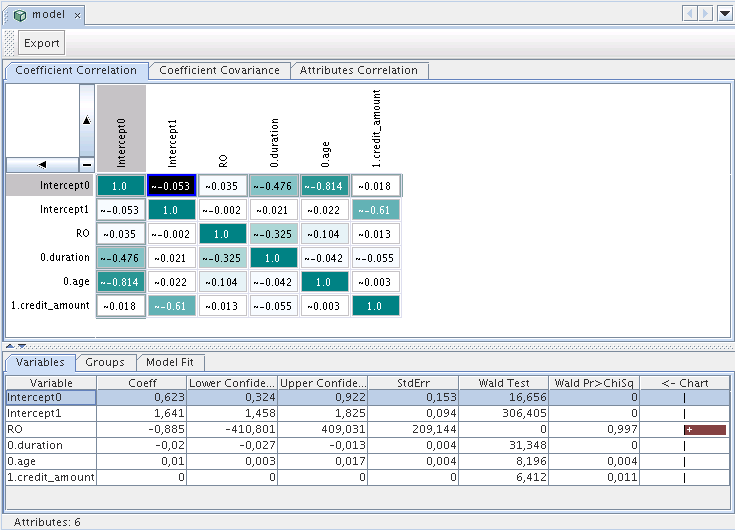The image size is (735, 530).
Task: Click the up arrow in matrix corner
Action: tap(87, 120)
